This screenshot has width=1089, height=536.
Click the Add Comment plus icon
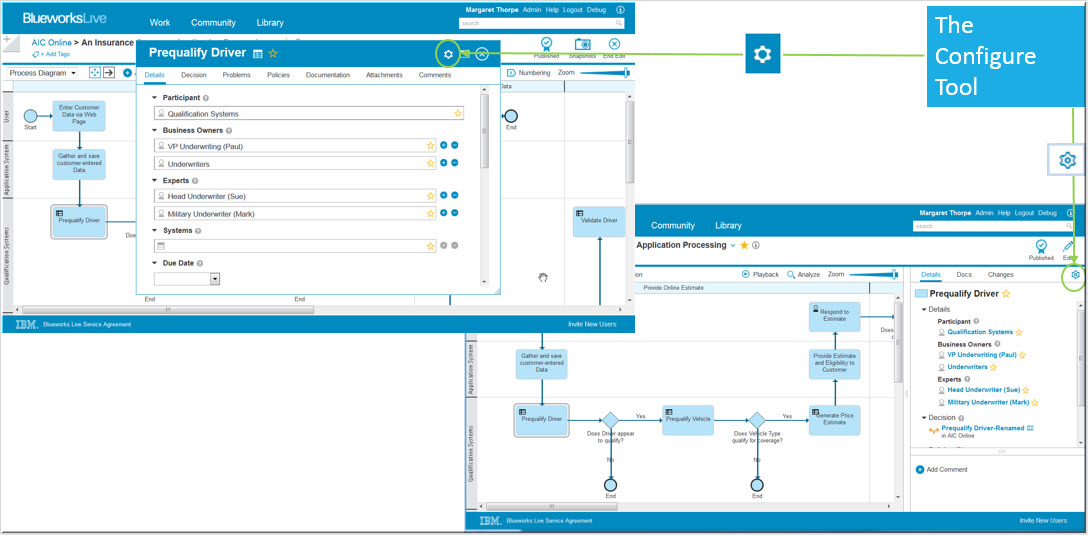tap(920, 470)
